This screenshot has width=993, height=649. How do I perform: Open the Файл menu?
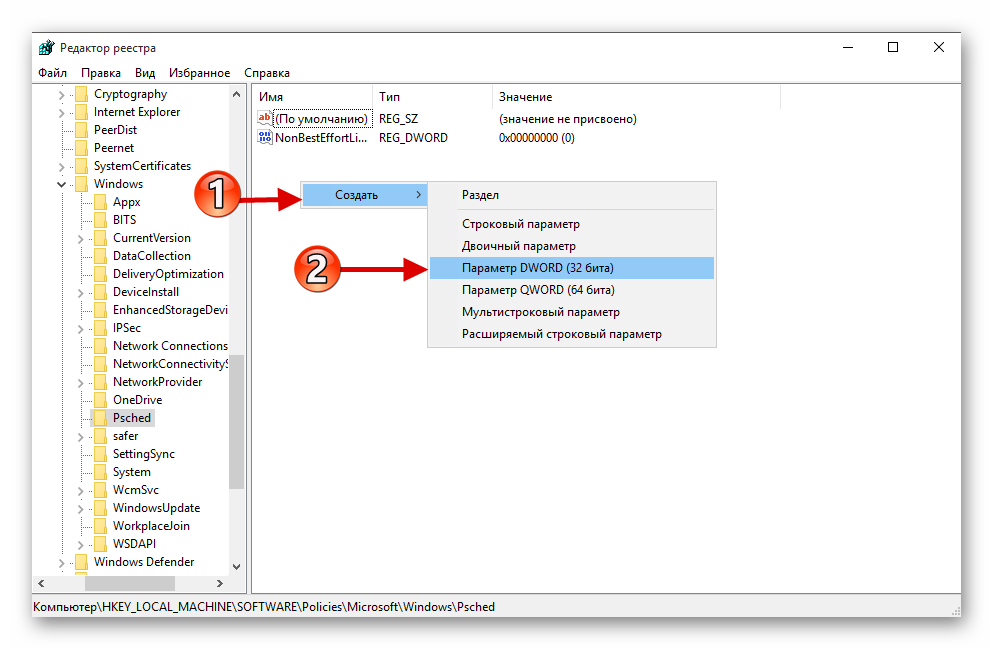(x=52, y=73)
